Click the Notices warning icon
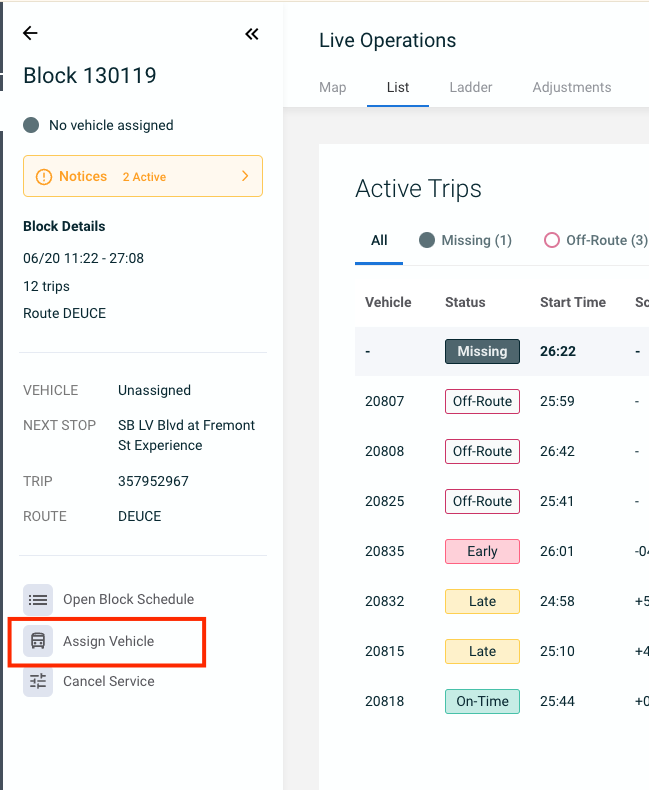Viewport: 649px width, 790px height. click(44, 177)
